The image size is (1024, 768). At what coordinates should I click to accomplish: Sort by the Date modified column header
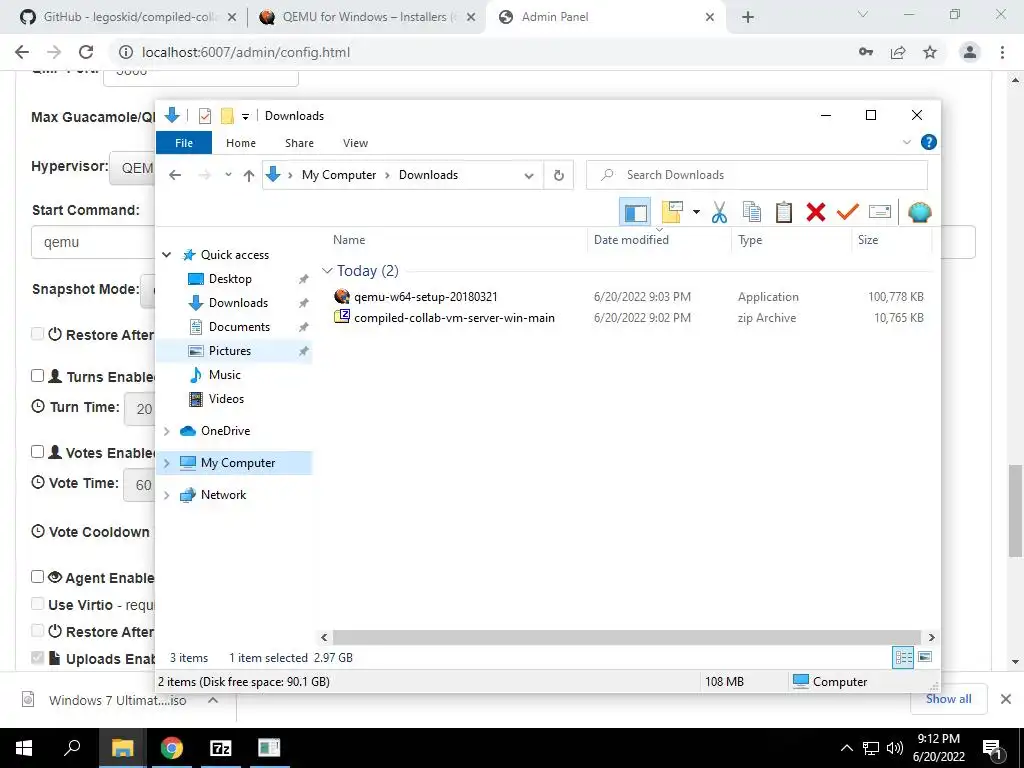[x=631, y=240]
